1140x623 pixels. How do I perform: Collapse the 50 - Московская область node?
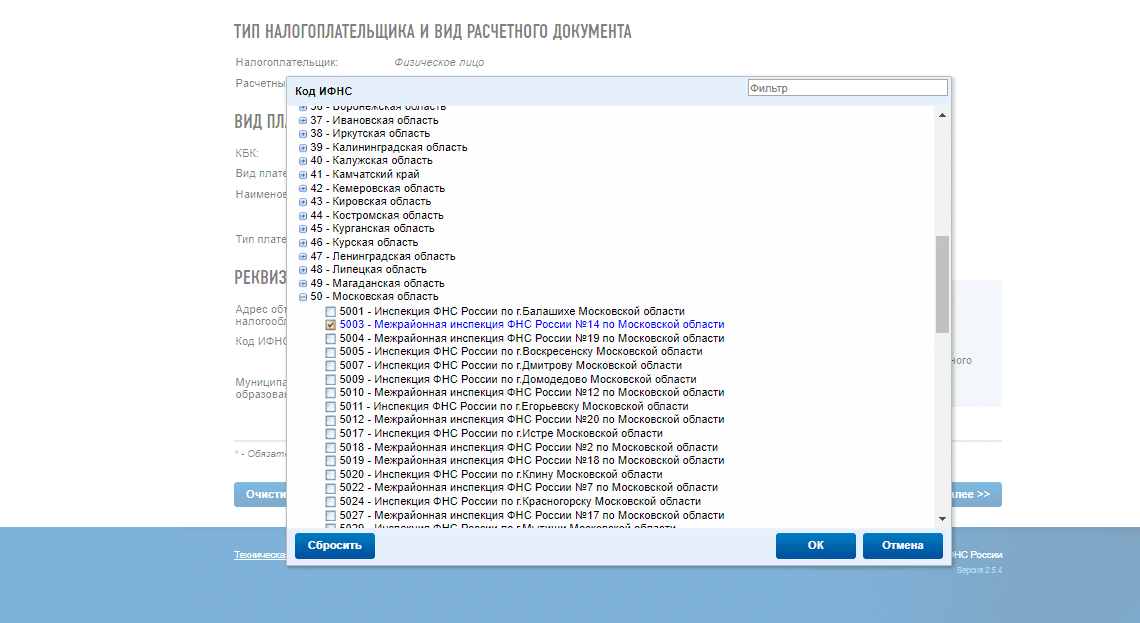point(303,297)
